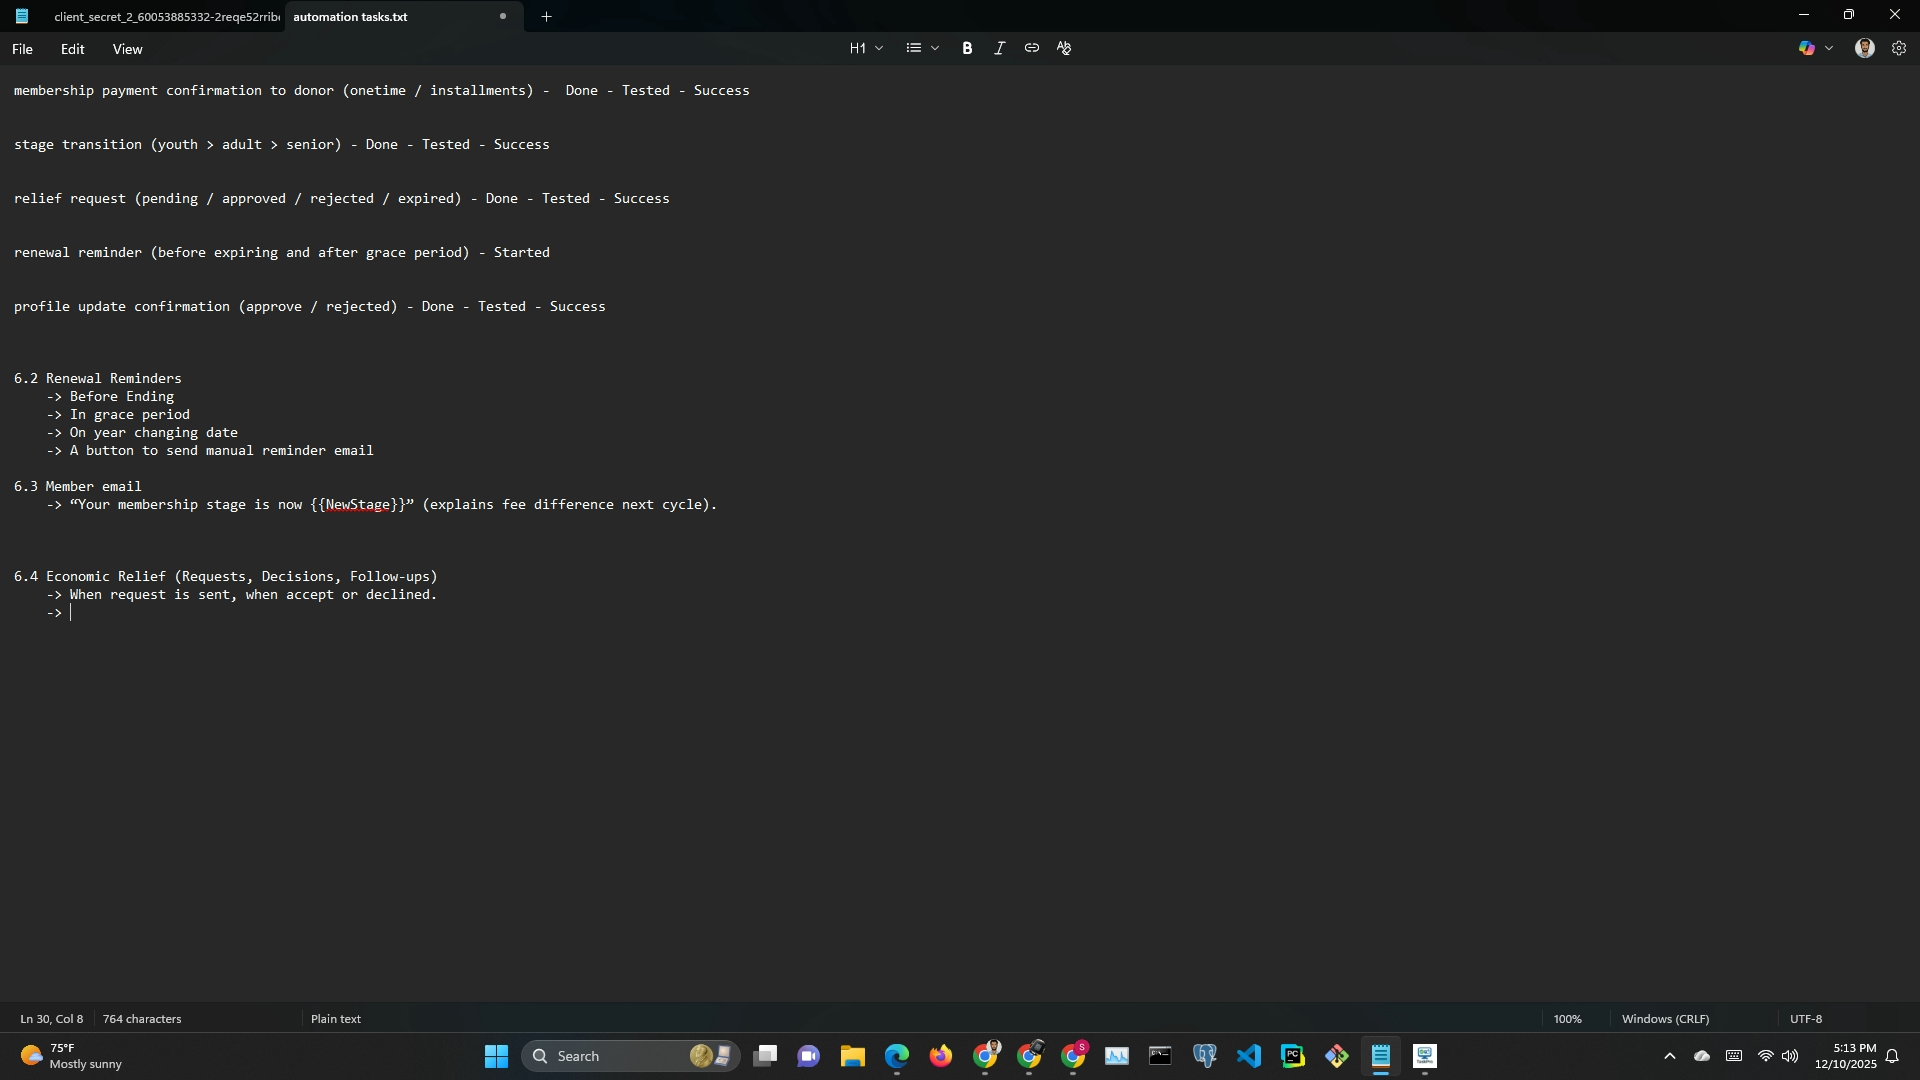Open the user account avatar

tap(1864, 48)
